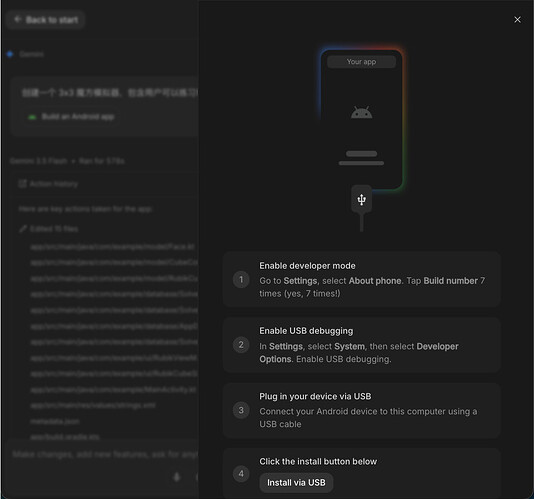Click the 'Plug in your device via USB' heading

click(x=315, y=396)
